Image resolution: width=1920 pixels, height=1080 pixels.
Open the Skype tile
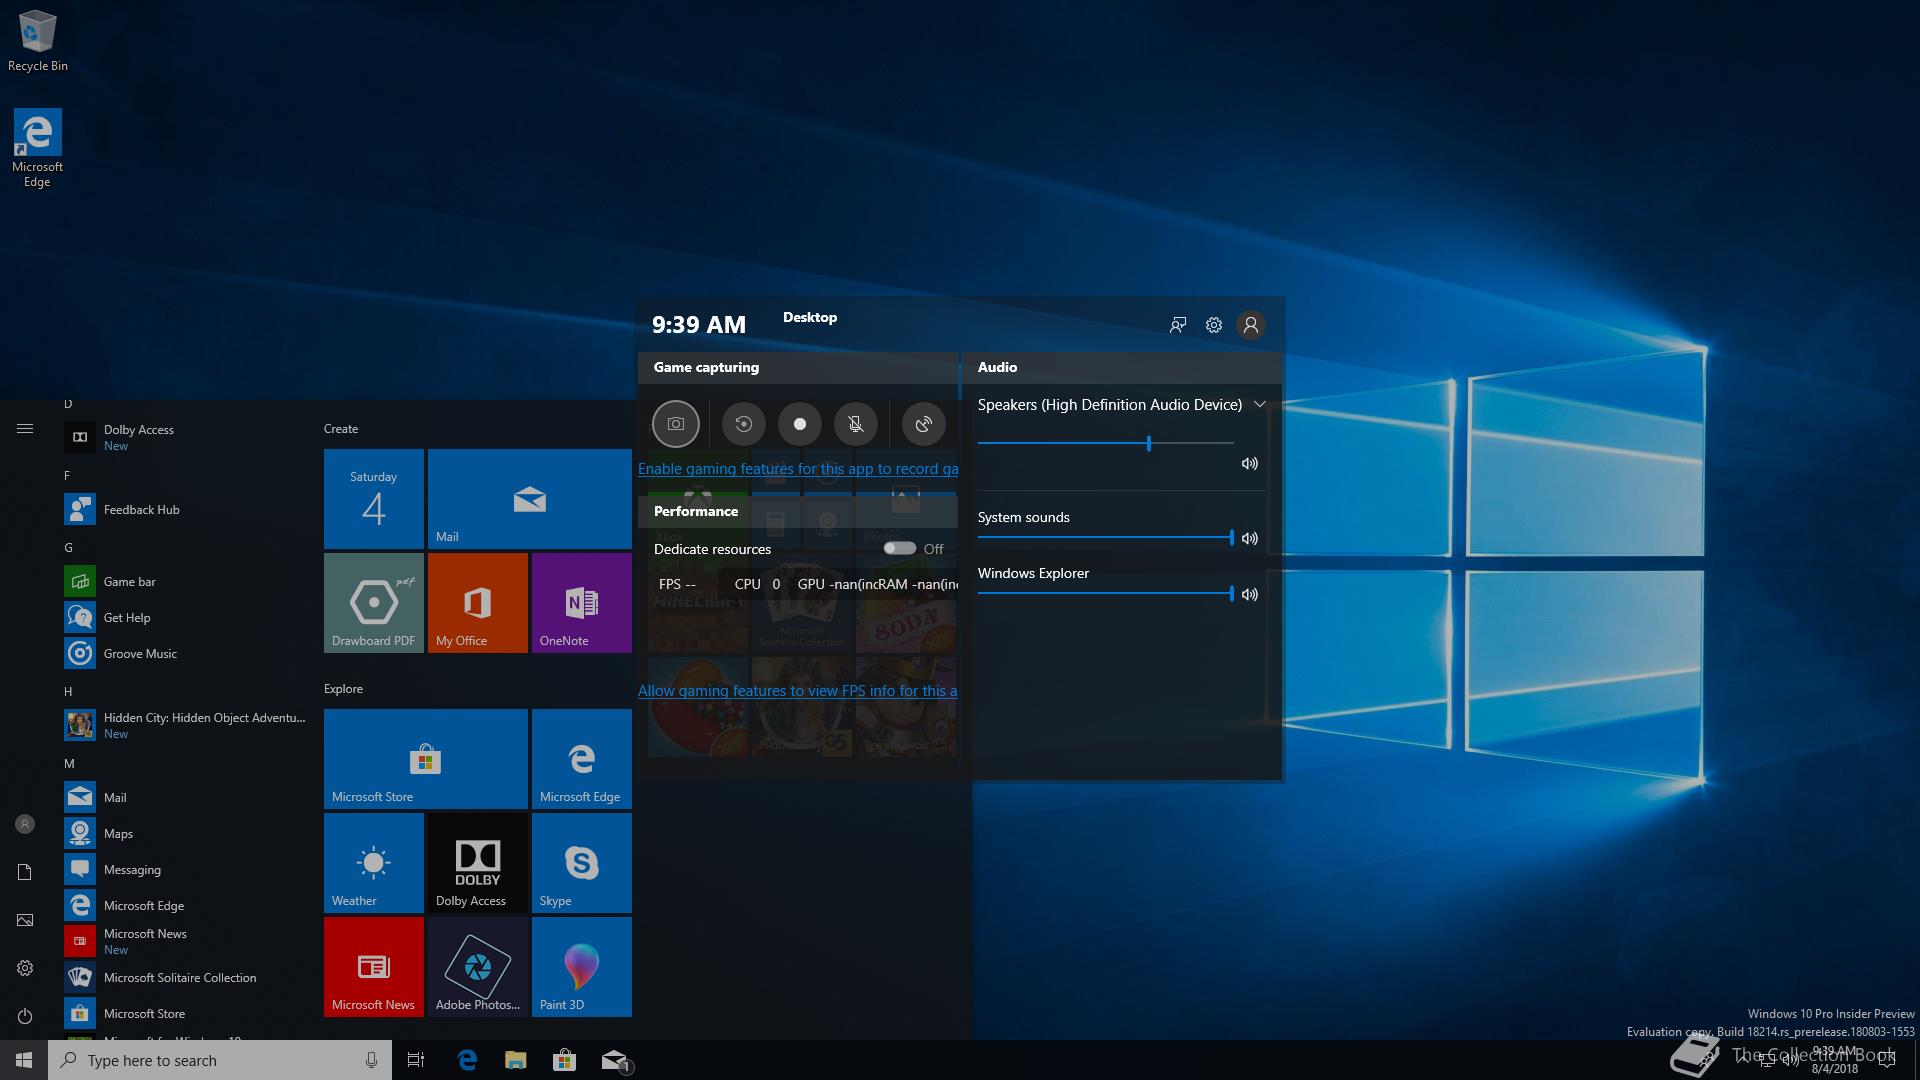[x=582, y=863]
